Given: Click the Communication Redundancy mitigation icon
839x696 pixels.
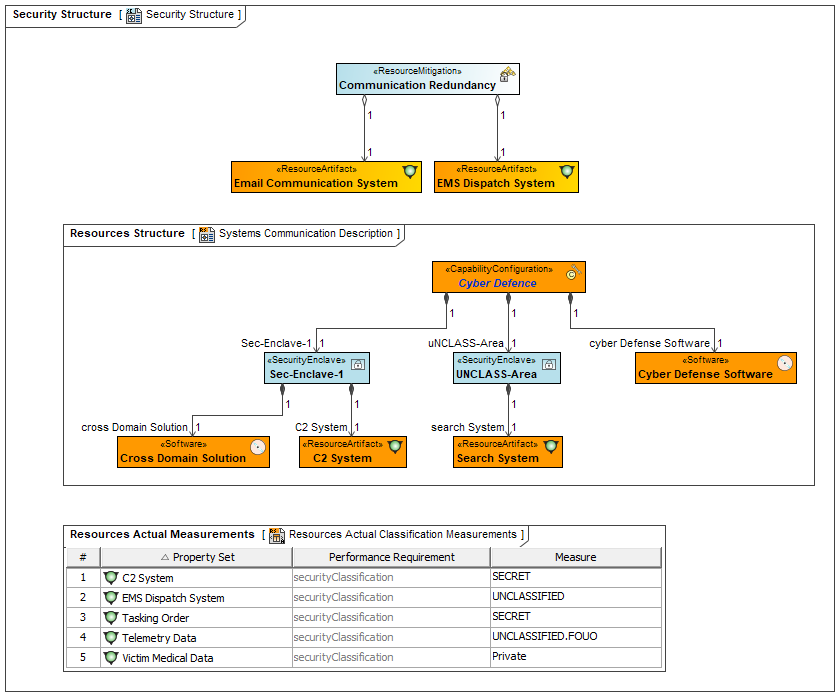Looking at the screenshot, I should coord(507,74).
